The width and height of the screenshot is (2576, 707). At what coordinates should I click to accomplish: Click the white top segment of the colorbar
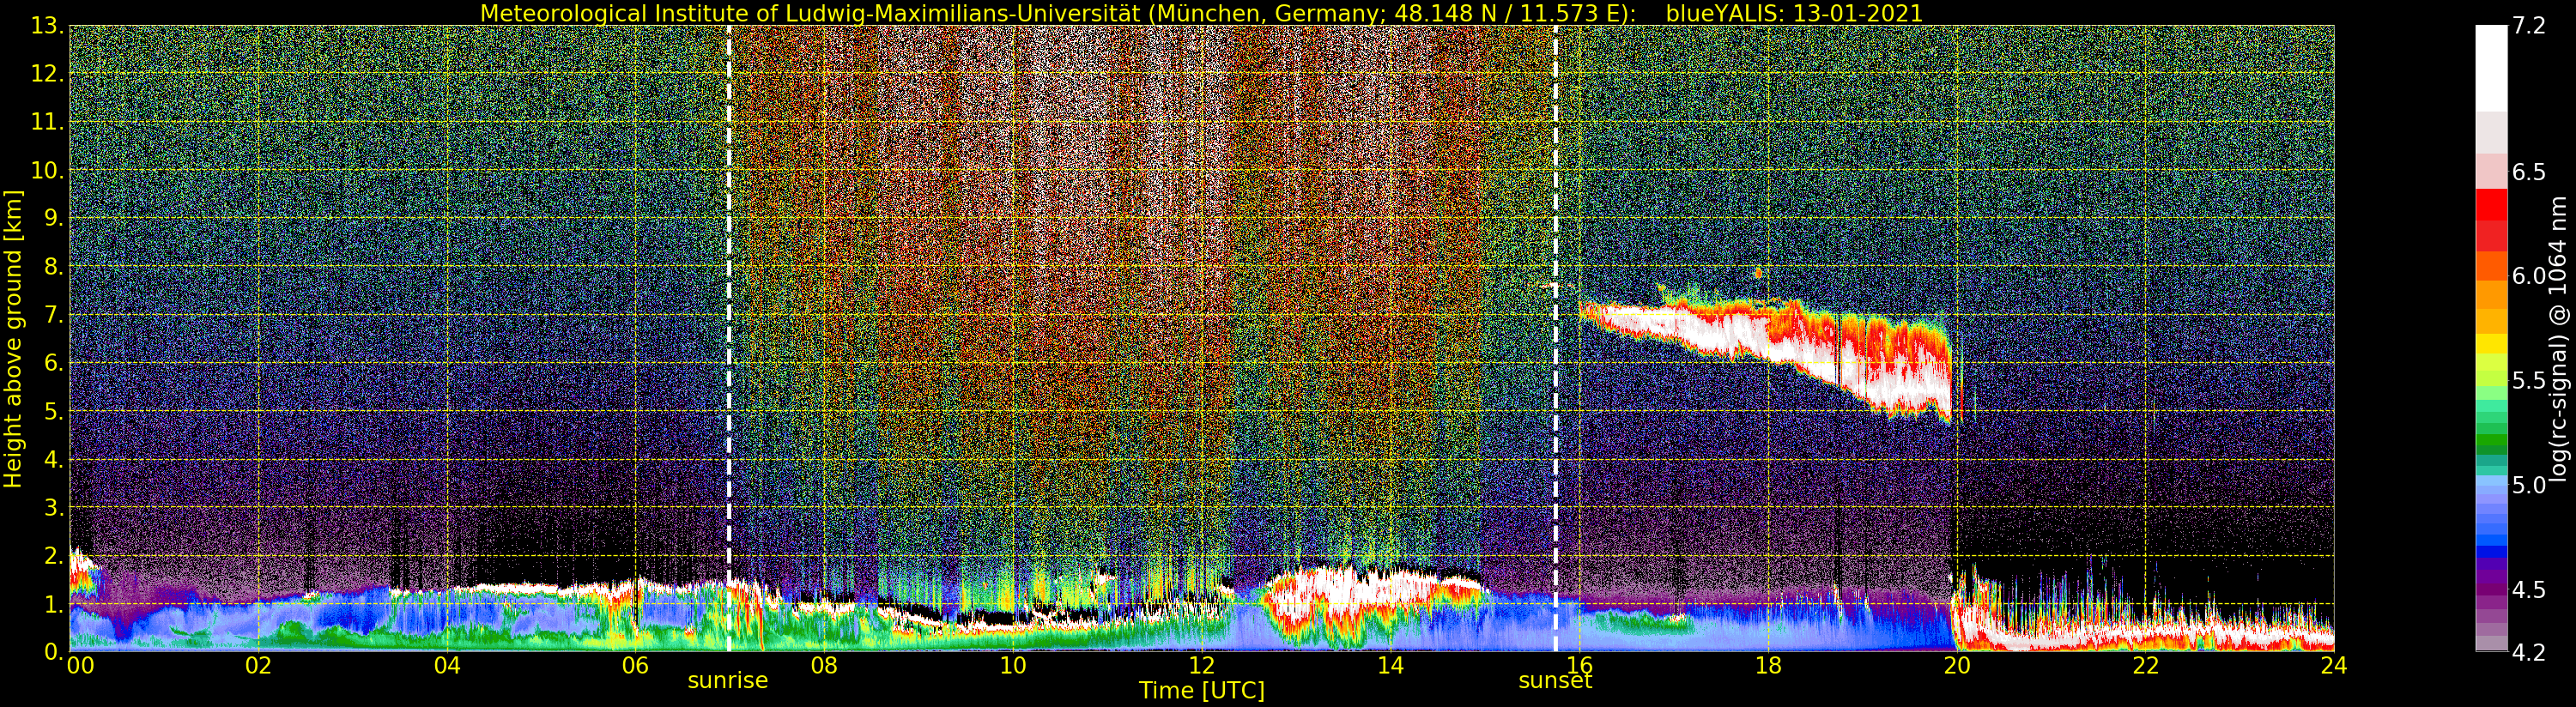pos(2491,68)
